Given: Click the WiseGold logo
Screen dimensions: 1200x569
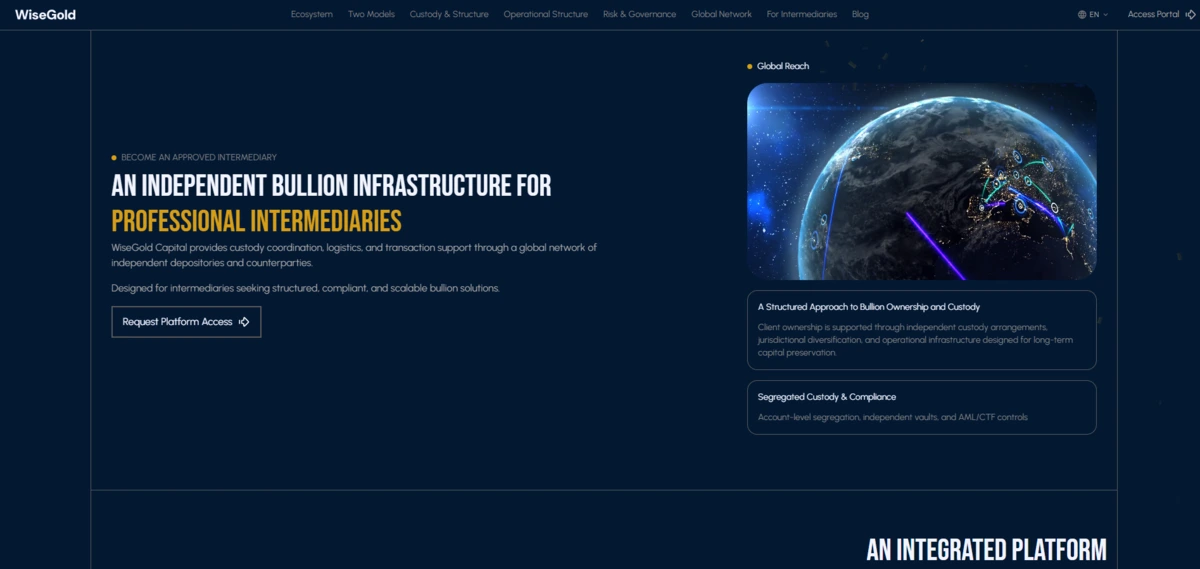Looking at the screenshot, I should click(x=45, y=15).
